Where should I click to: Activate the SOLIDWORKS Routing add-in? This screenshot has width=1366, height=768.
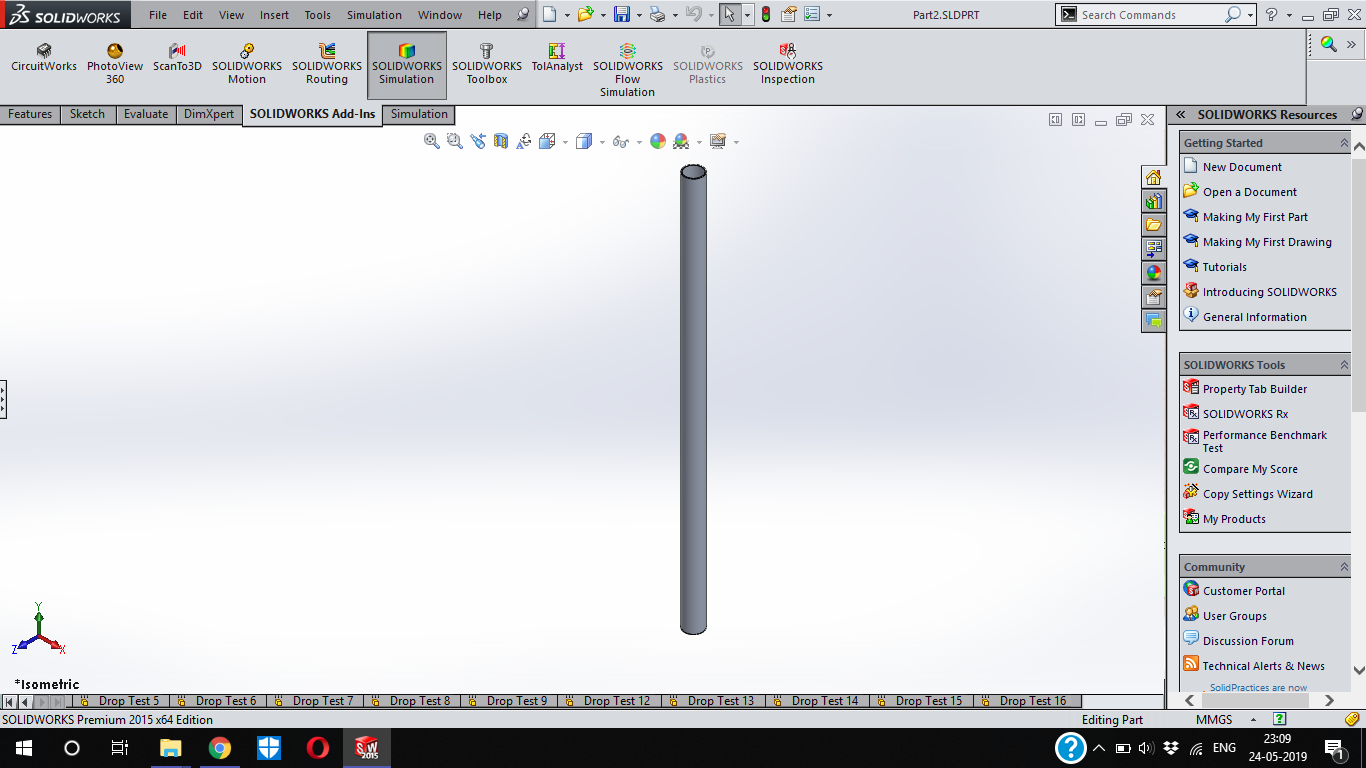[327, 64]
